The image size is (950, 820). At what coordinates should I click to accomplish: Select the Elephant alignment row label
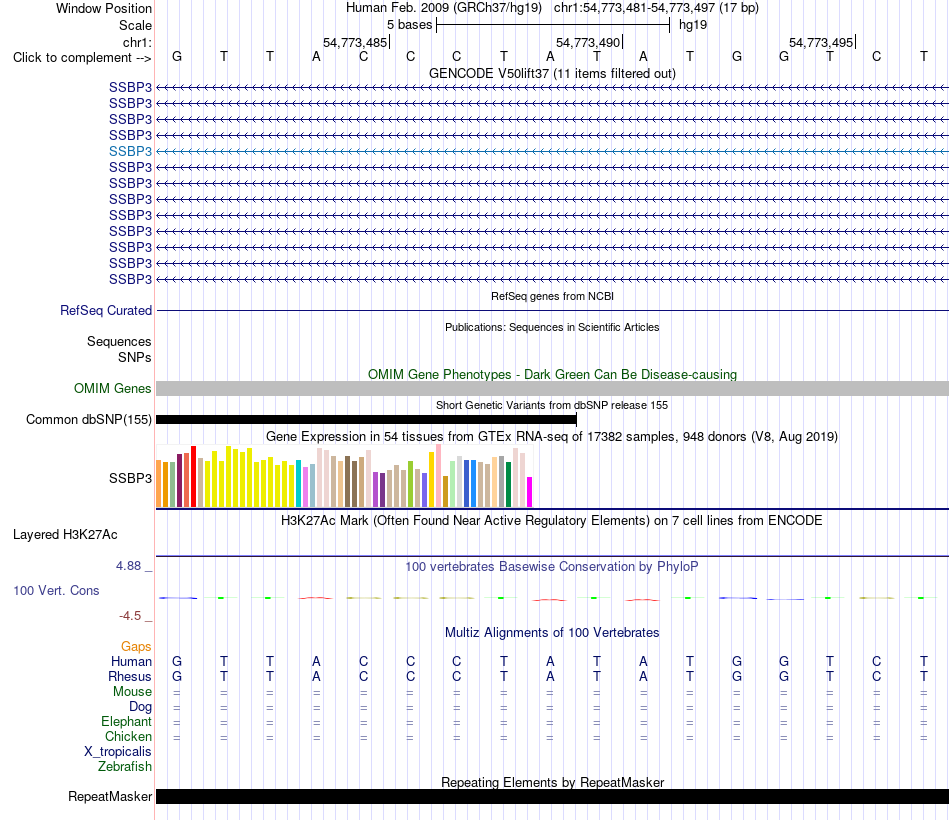coord(126,721)
